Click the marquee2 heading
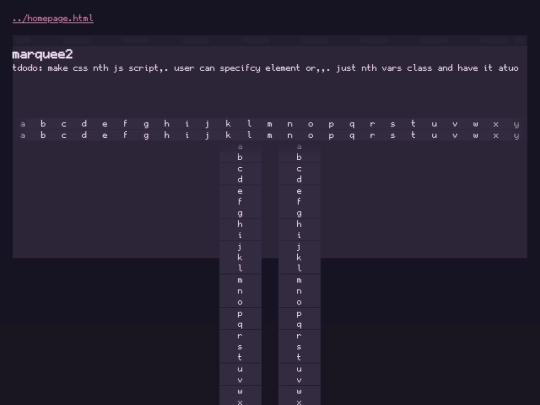The width and height of the screenshot is (540, 405). click(42, 54)
